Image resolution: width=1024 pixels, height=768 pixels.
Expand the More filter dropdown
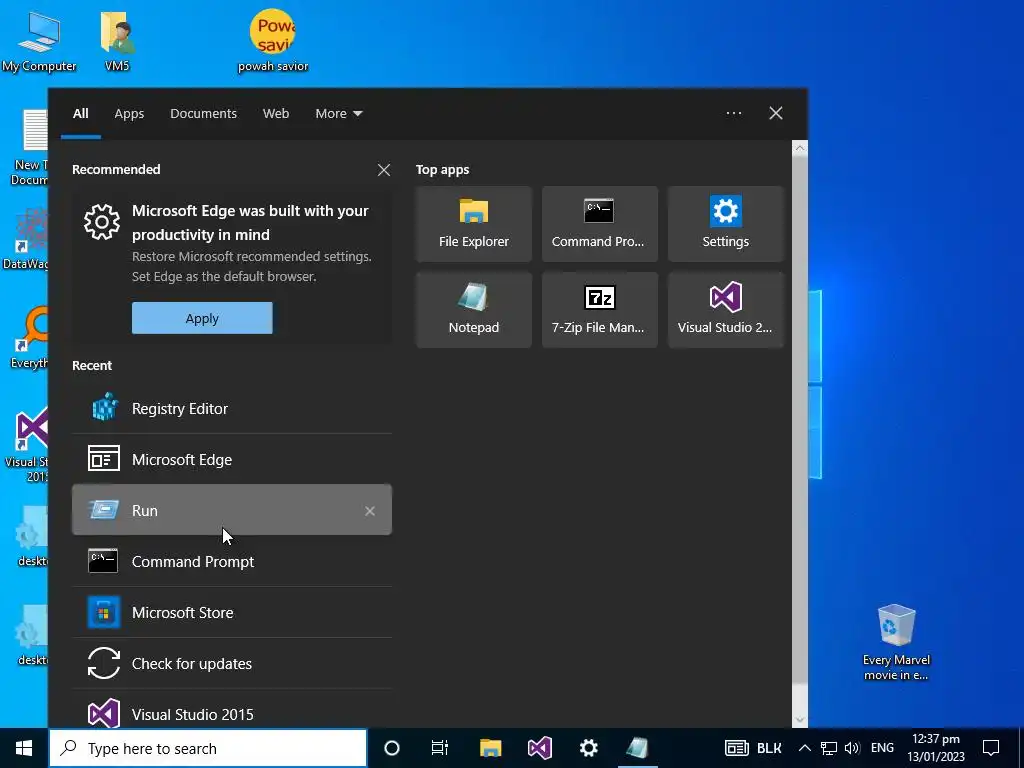pos(338,114)
